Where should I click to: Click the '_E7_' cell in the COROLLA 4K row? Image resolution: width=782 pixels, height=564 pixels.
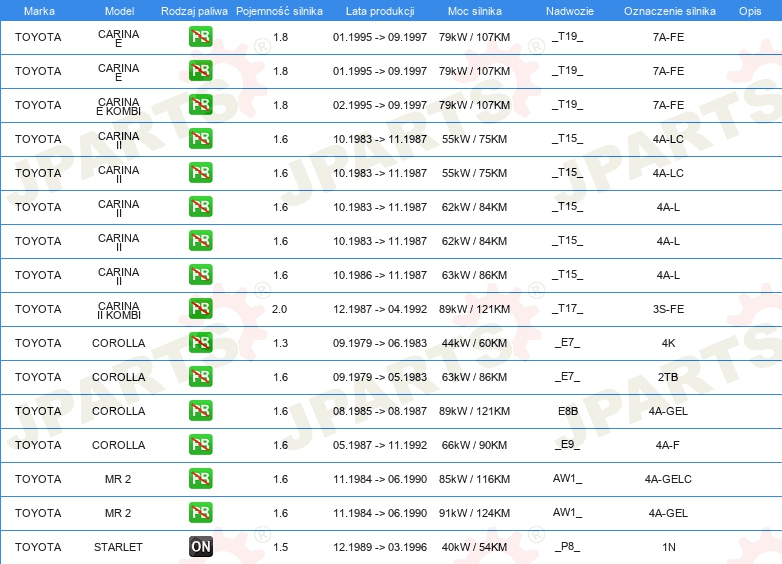568,343
